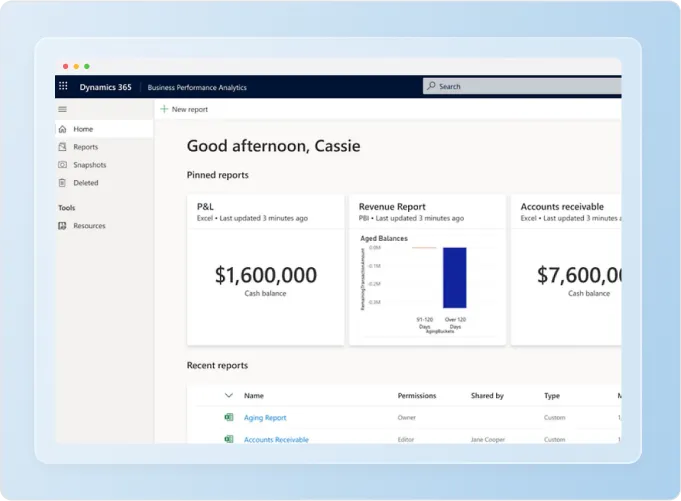
Task: Sort the table by the Name column
Action: tap(254, 396)
